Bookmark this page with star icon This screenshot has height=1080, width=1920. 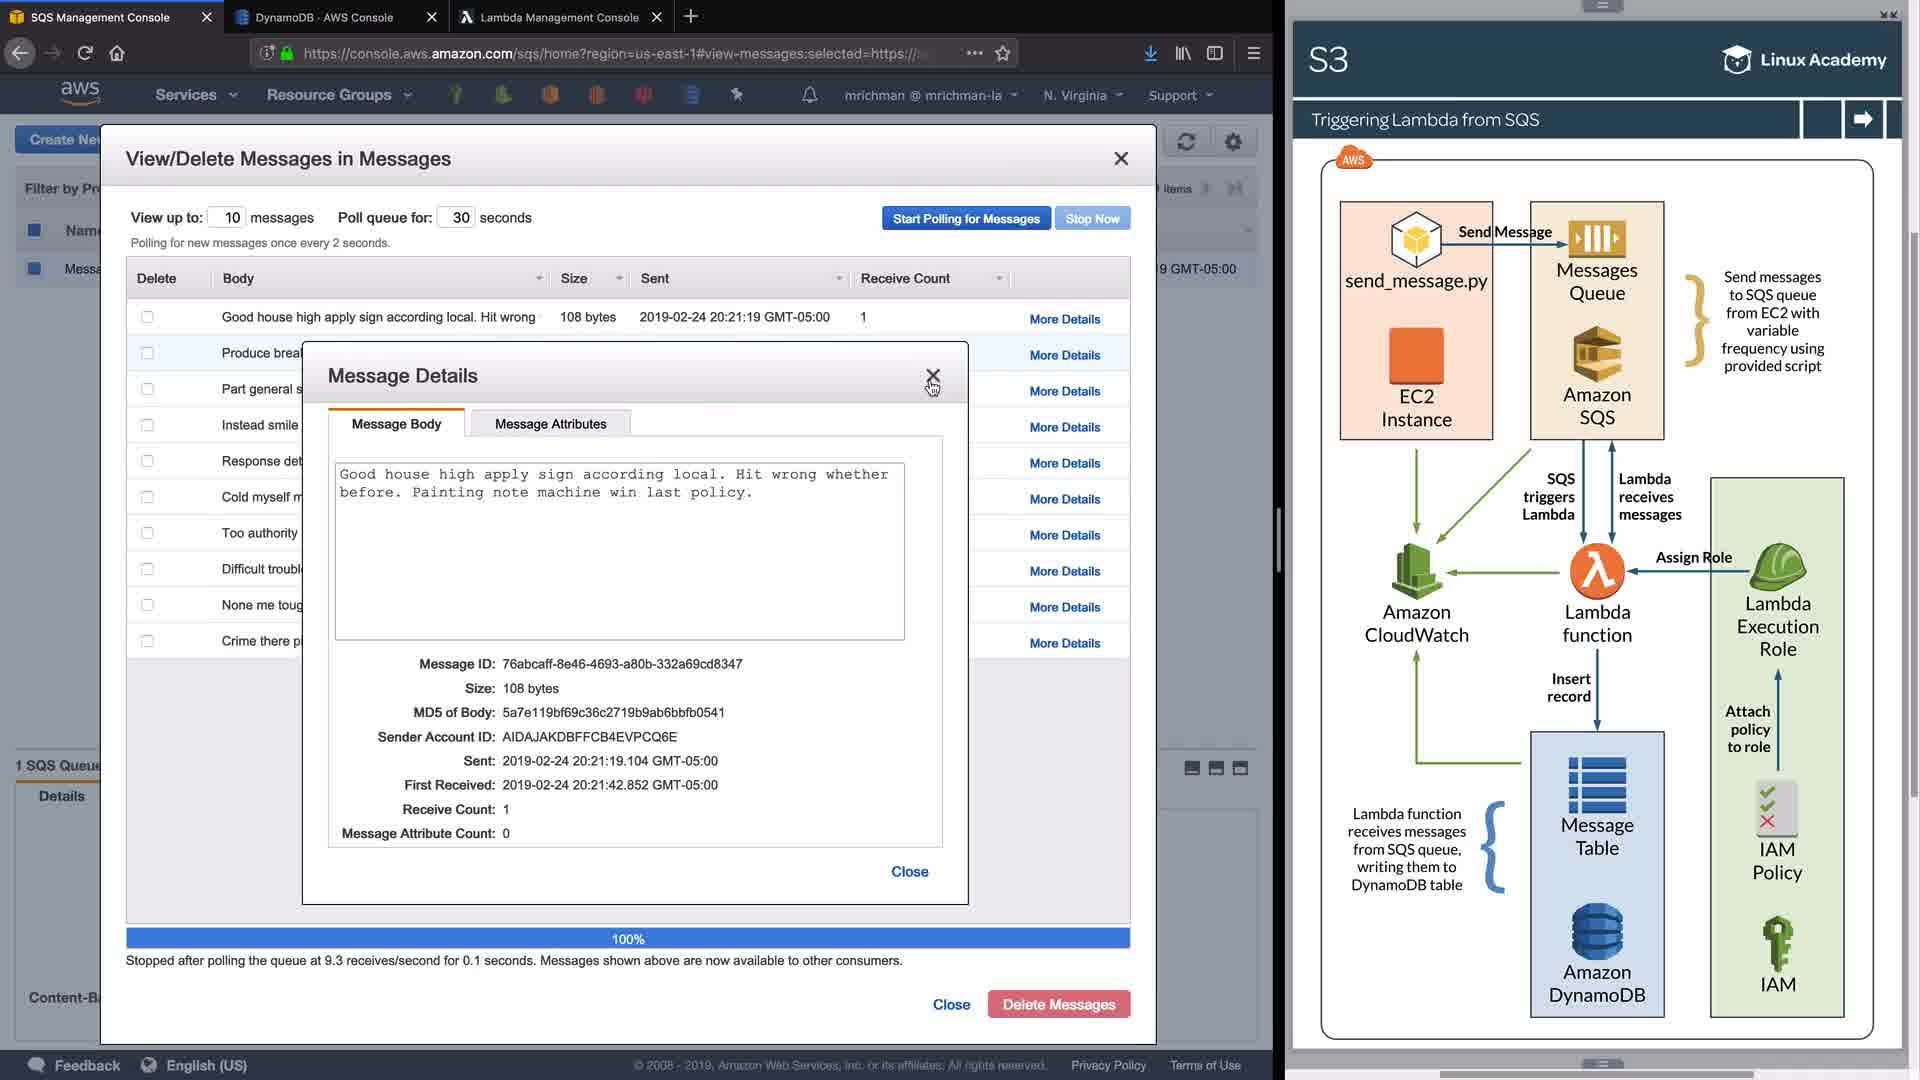coord(1003,53)
